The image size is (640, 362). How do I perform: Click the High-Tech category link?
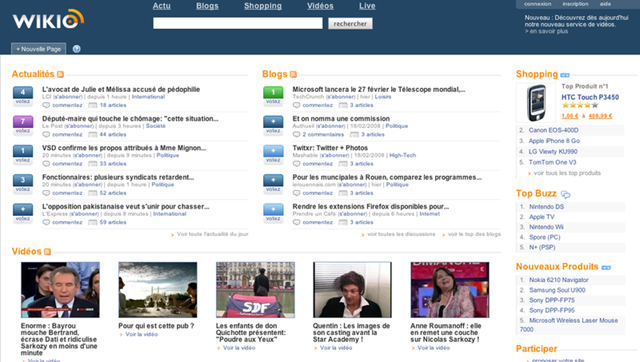point(402,155)
